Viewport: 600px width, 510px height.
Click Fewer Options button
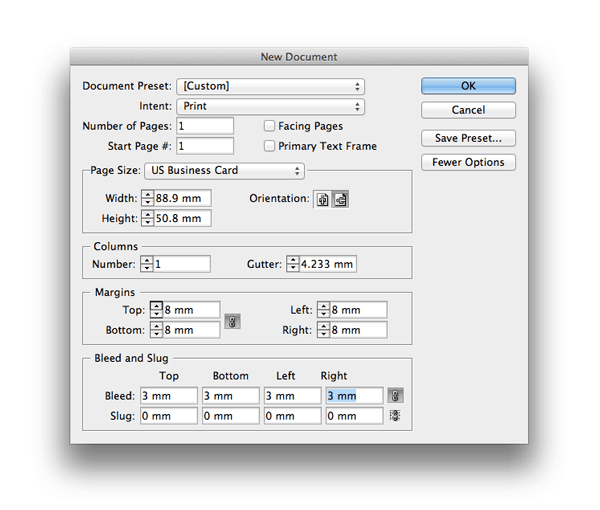click(468, 162)
